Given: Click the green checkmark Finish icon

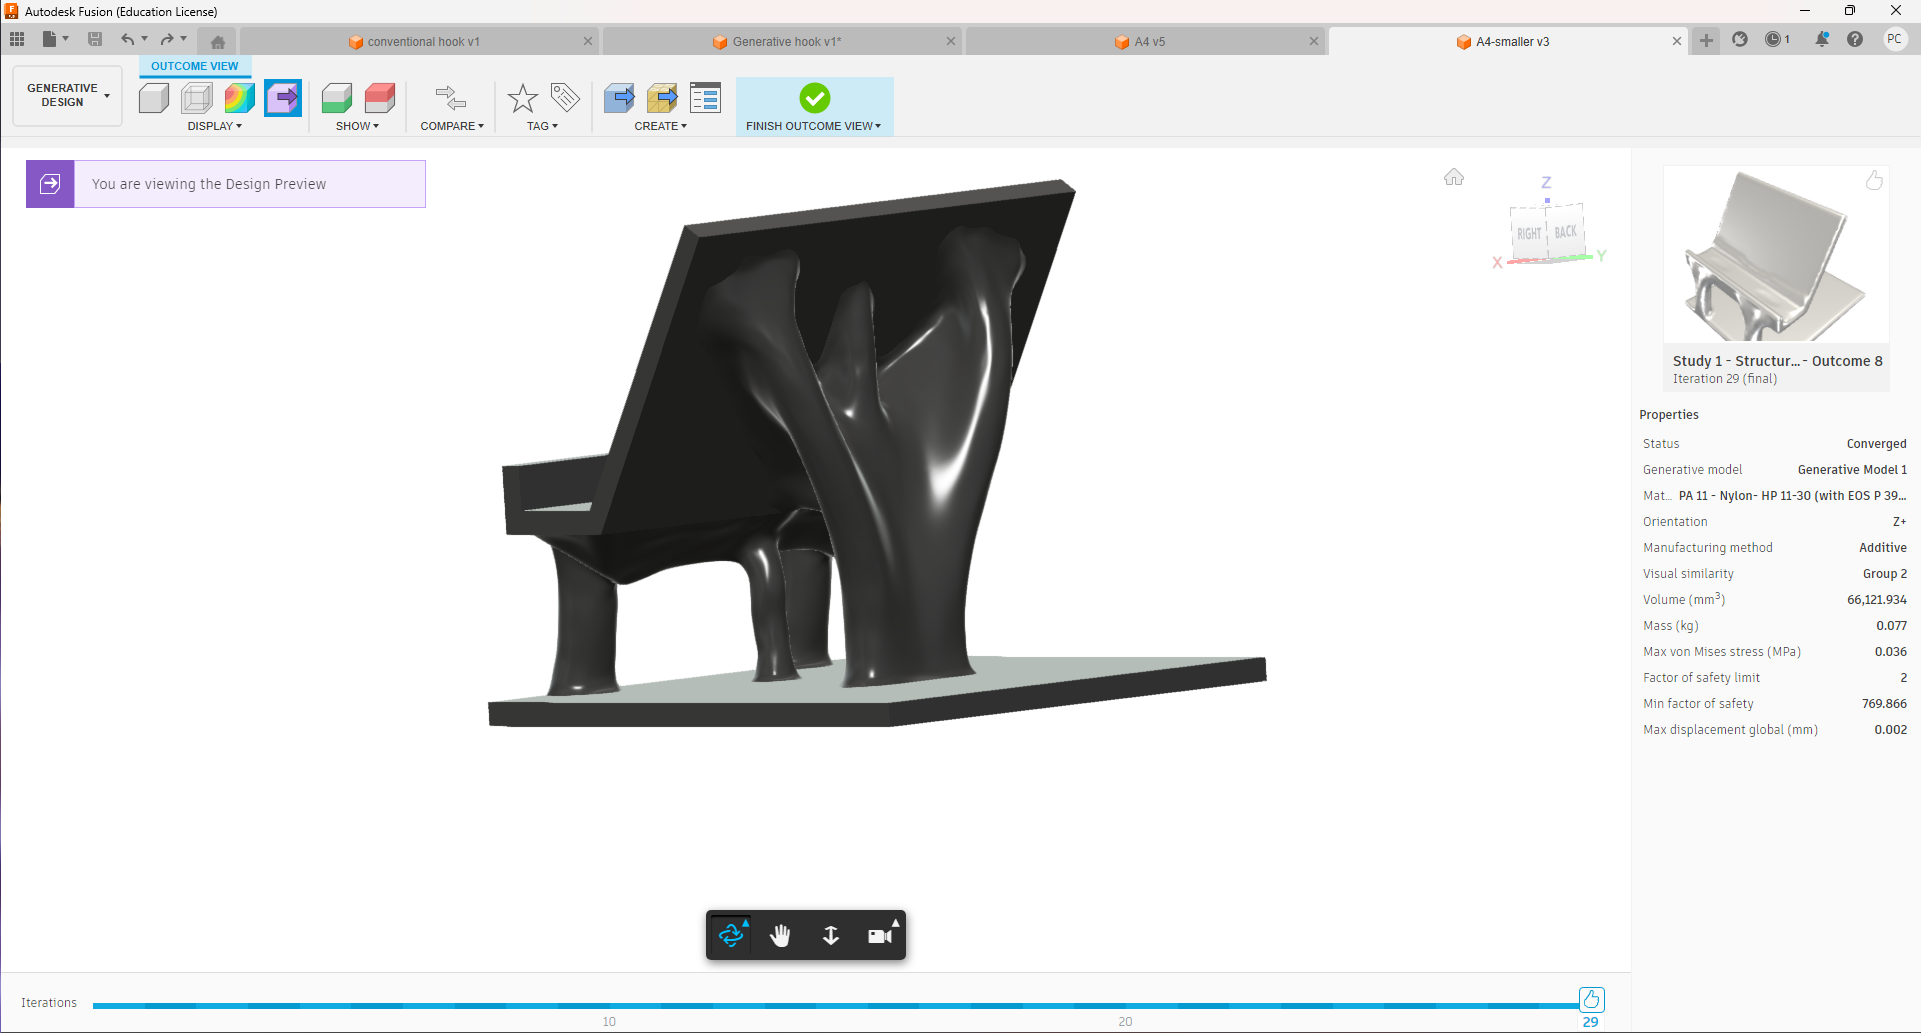Looking at the screenshot, I should pyautogui.click(x=814, y=97).
